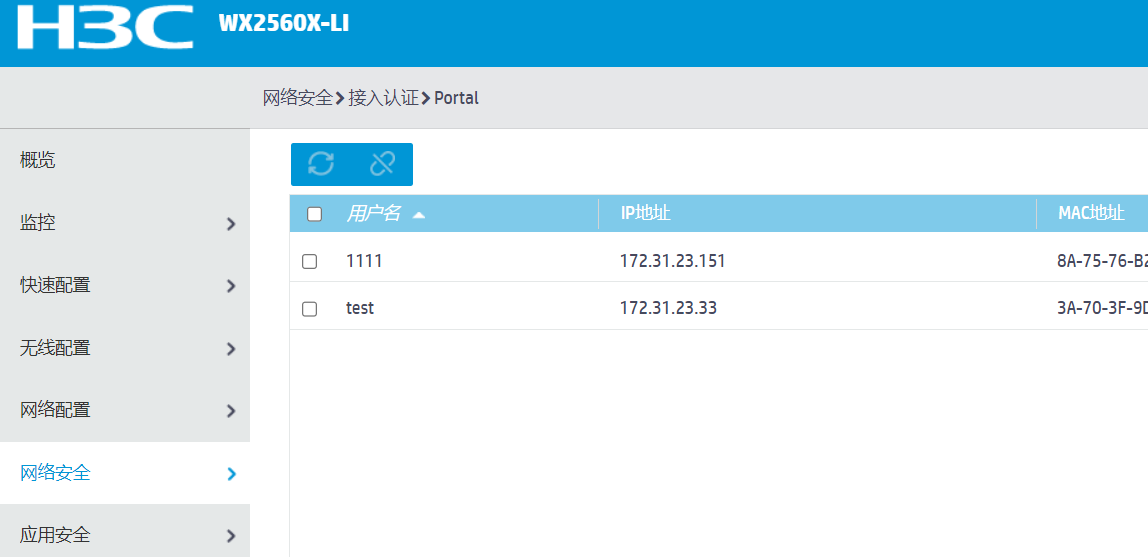The image size is (1148, 557).
Task: Click the disconnect users (broken link) icon
Action: [x=382, y=164]
